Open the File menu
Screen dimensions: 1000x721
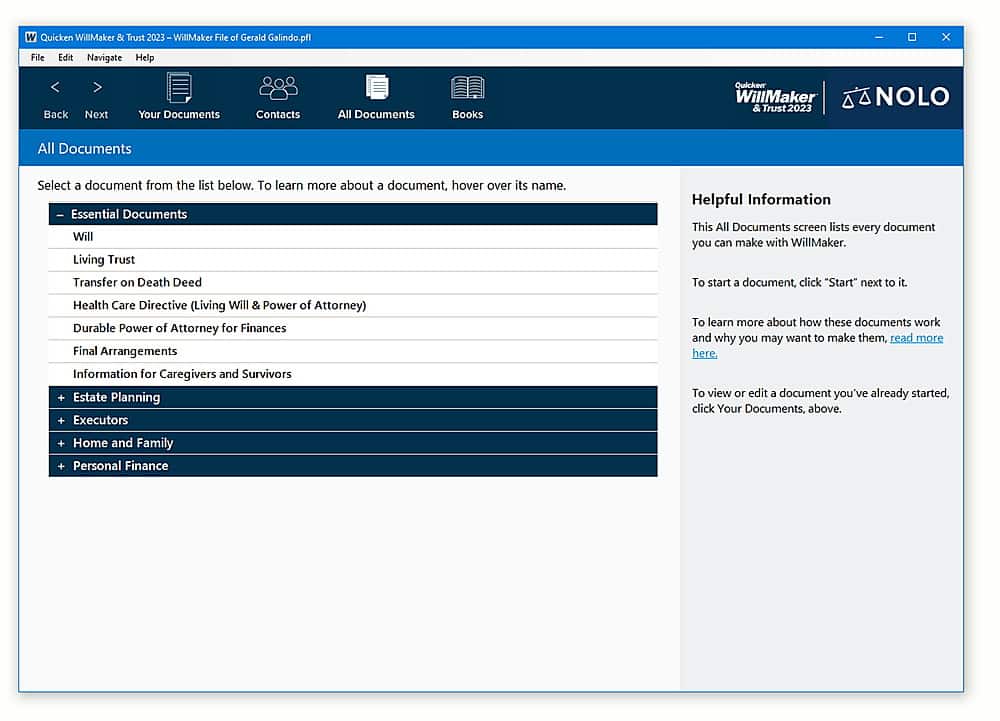pos(38,57)
